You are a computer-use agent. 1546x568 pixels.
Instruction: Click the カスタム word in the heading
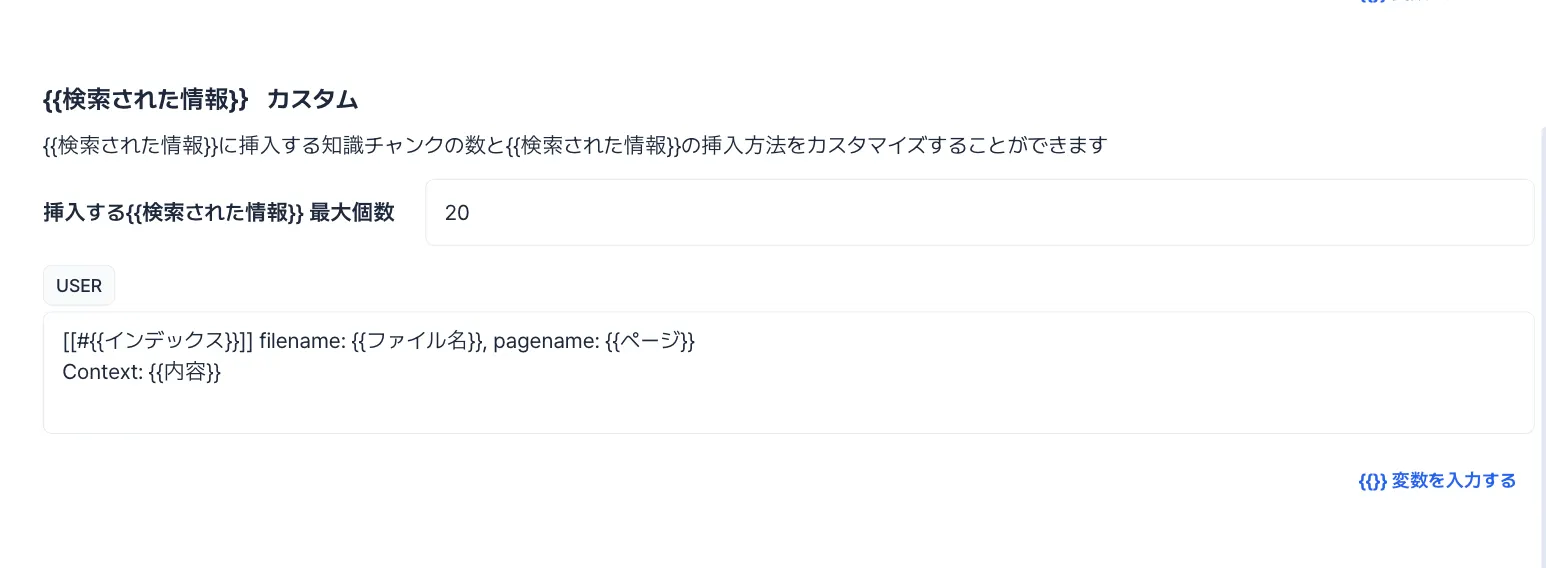point(312,100)
